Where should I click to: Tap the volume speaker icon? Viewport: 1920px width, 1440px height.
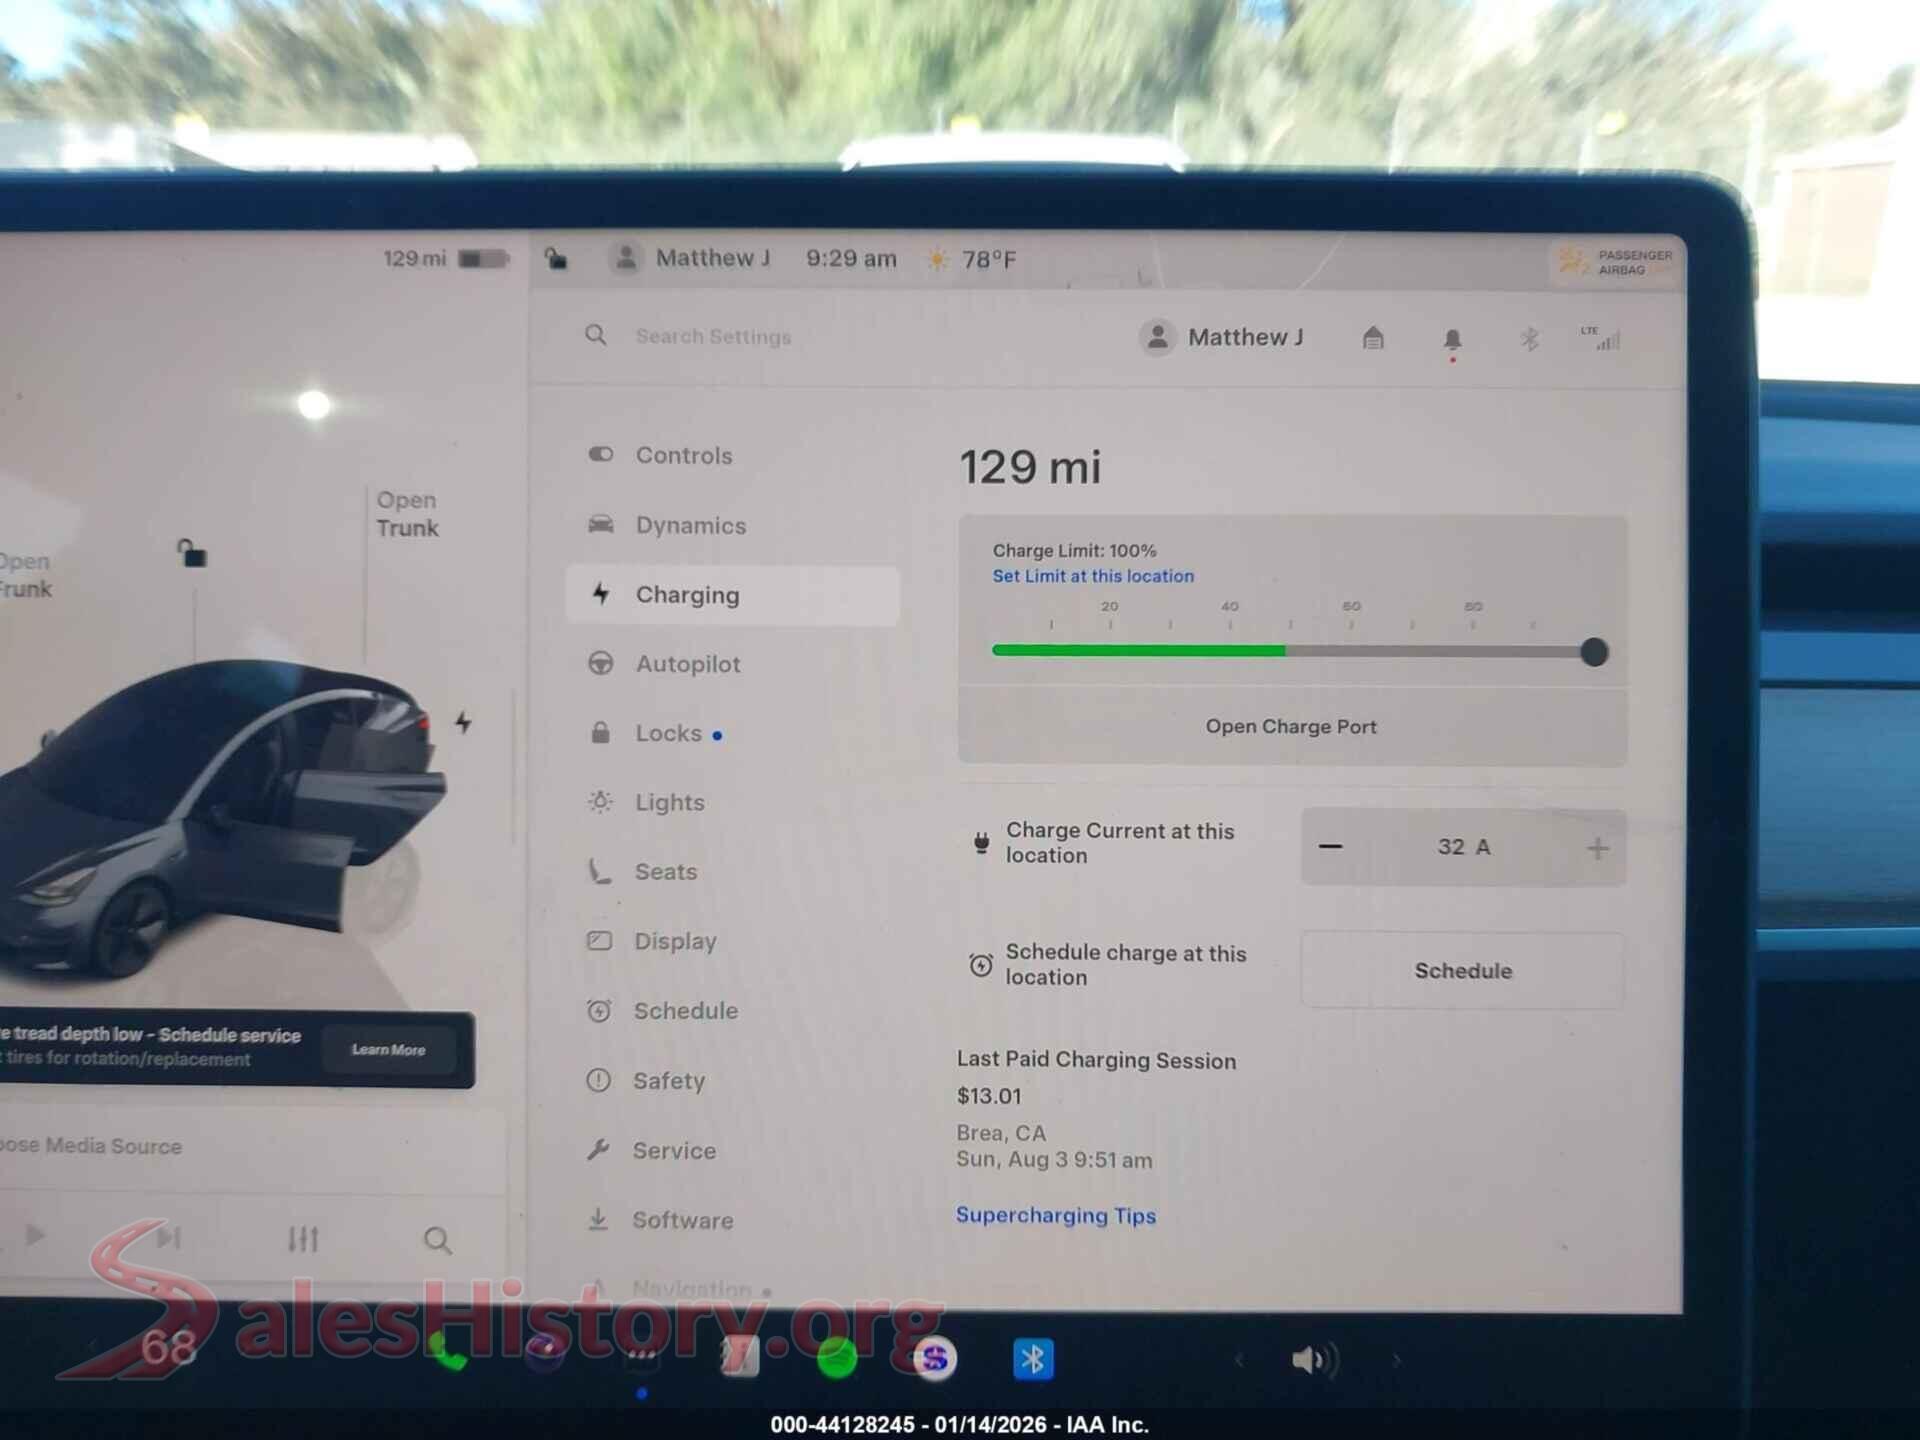click(x=1312, y=1360)
